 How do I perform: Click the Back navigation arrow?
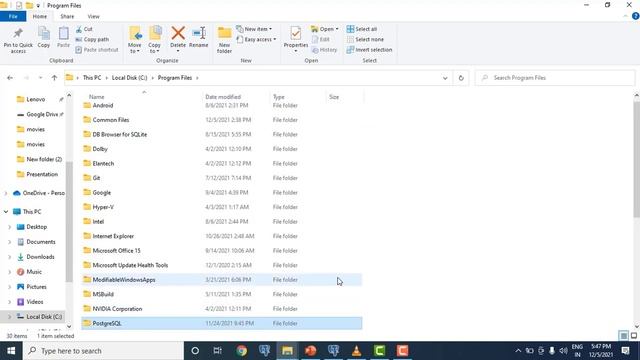pyautogui.click(x=10, y=78)
